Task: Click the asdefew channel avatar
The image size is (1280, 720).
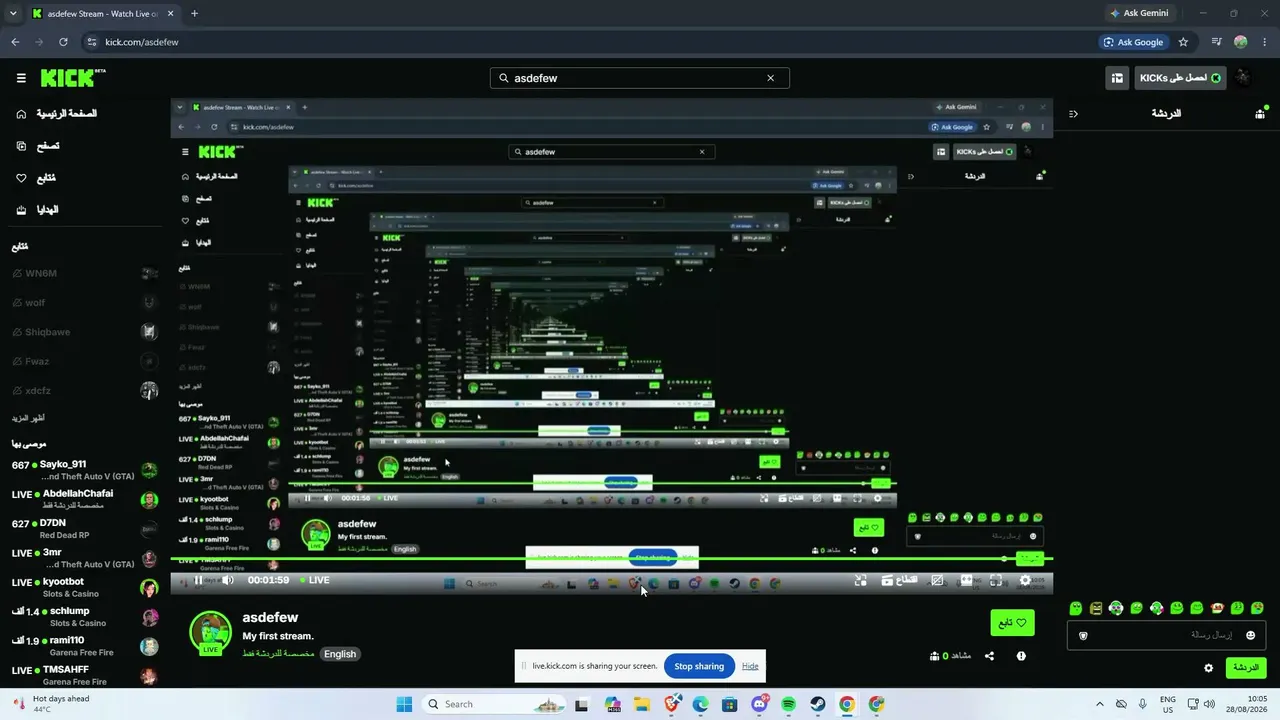Action: (210, 632)
